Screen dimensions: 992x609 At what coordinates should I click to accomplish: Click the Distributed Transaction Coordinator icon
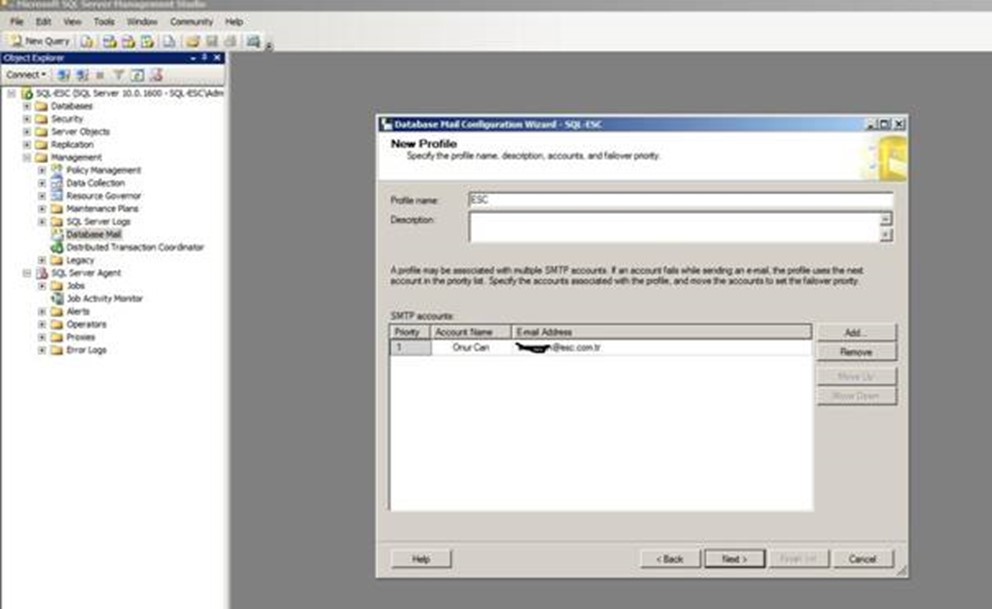(57, 247)
